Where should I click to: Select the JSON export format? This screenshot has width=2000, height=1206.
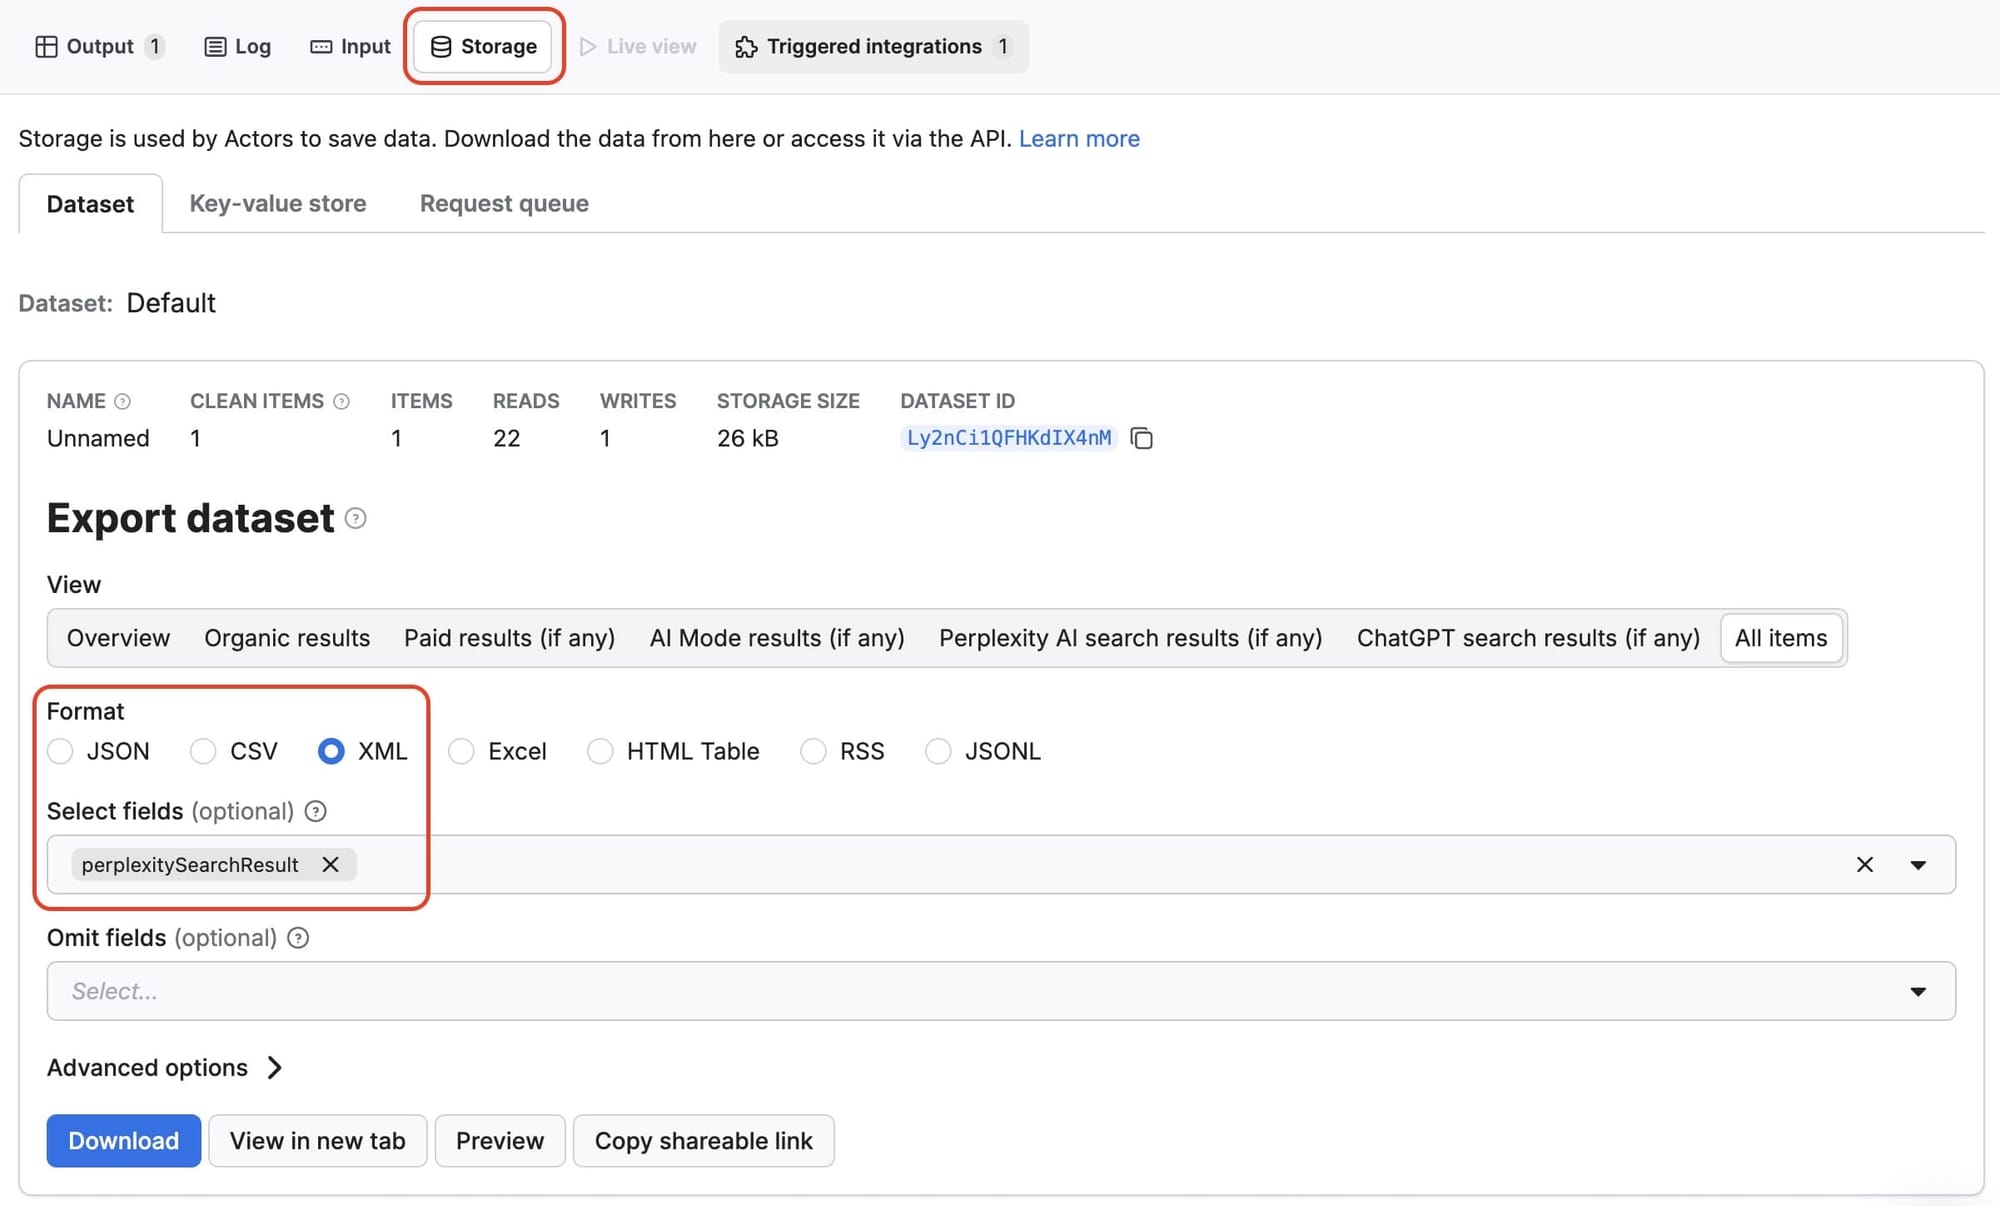(60, 751)
